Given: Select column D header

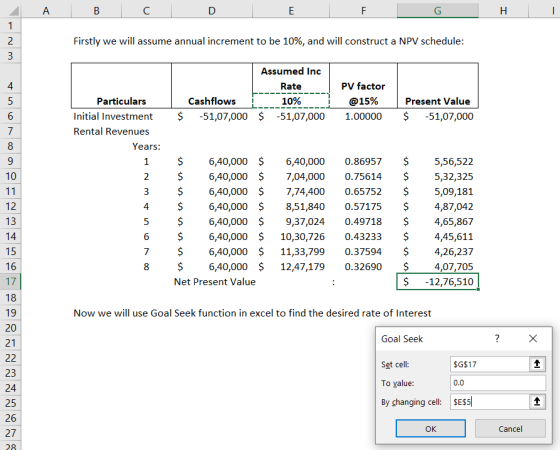Looking at the screenshot, I should pos(212,11).
